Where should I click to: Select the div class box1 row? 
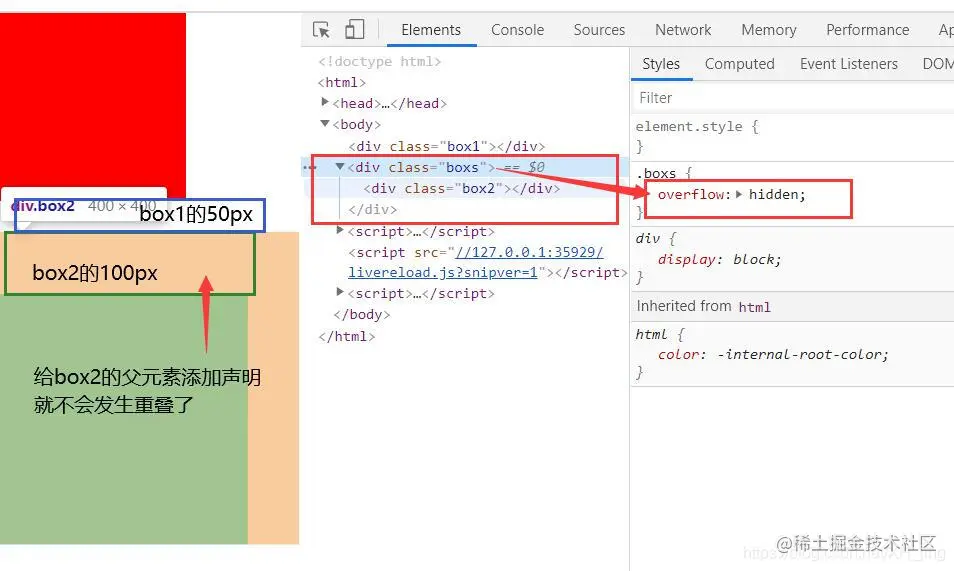pos(447,146)
